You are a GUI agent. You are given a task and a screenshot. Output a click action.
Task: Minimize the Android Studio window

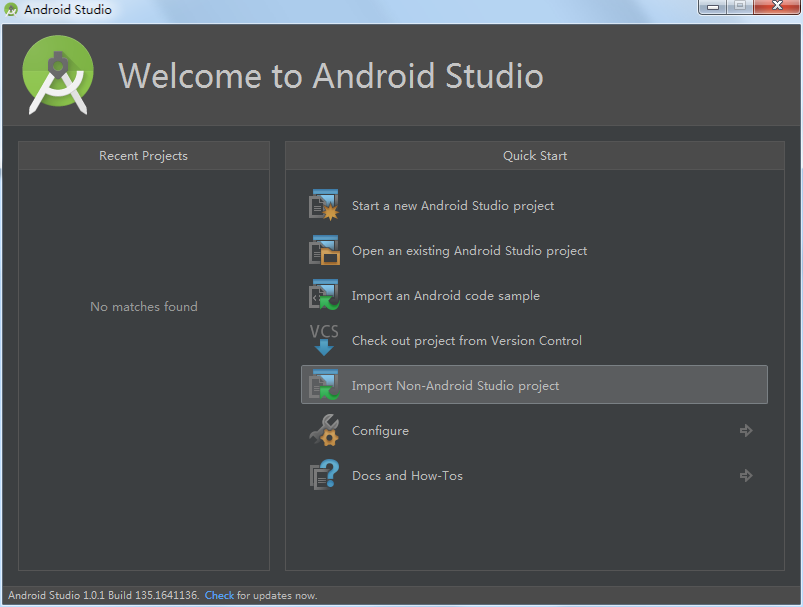[x=713, y=8]
